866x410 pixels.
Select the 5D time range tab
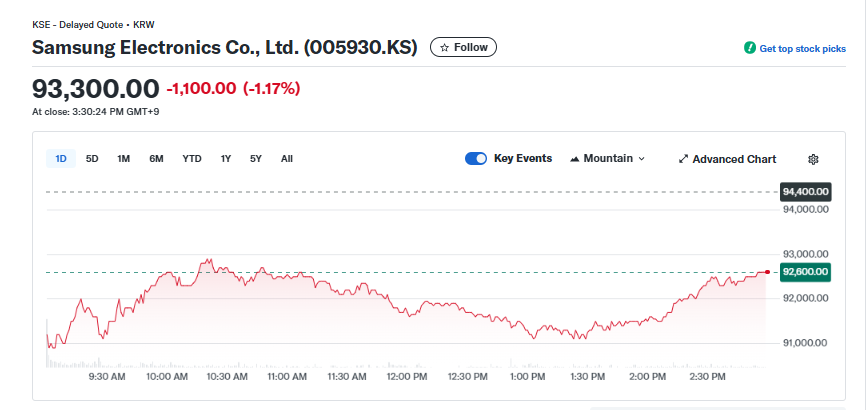[x=92, y=159]
